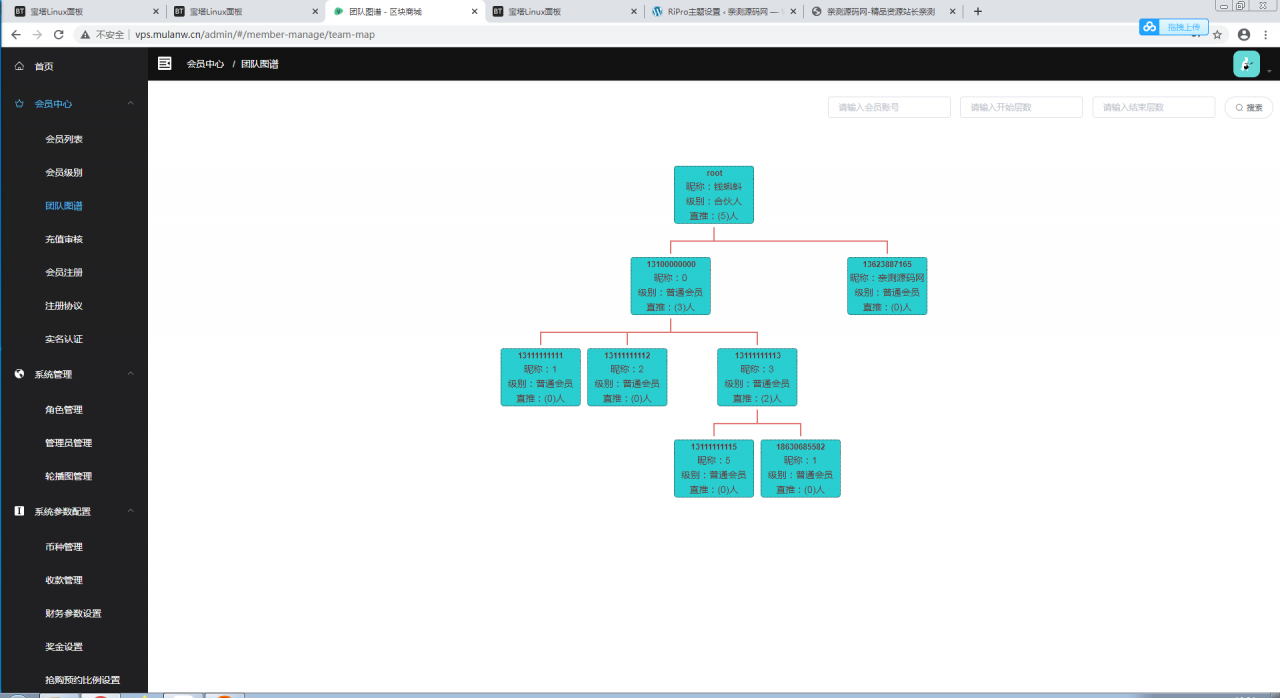Click the home icon beside 首页

(19, 66)
